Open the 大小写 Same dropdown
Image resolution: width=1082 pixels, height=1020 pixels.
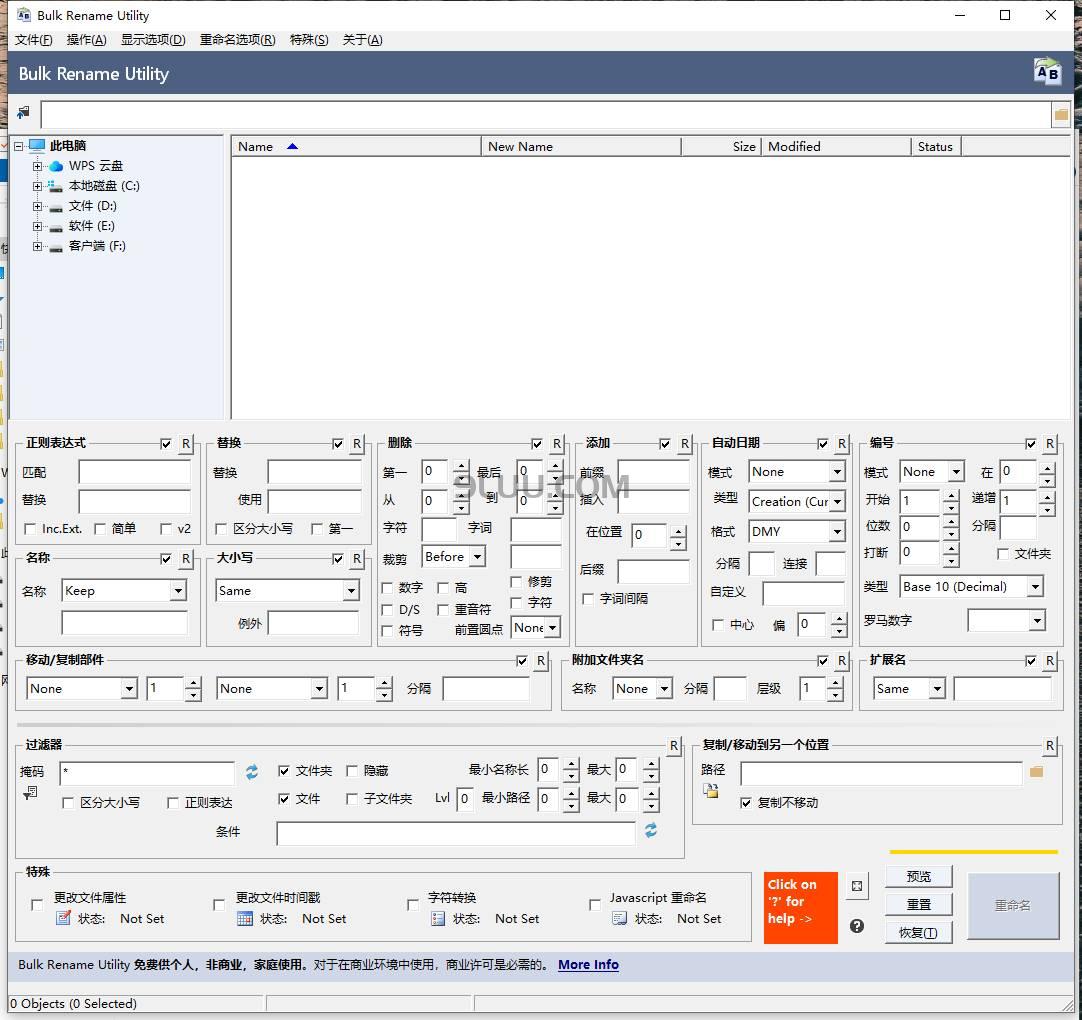351,591
